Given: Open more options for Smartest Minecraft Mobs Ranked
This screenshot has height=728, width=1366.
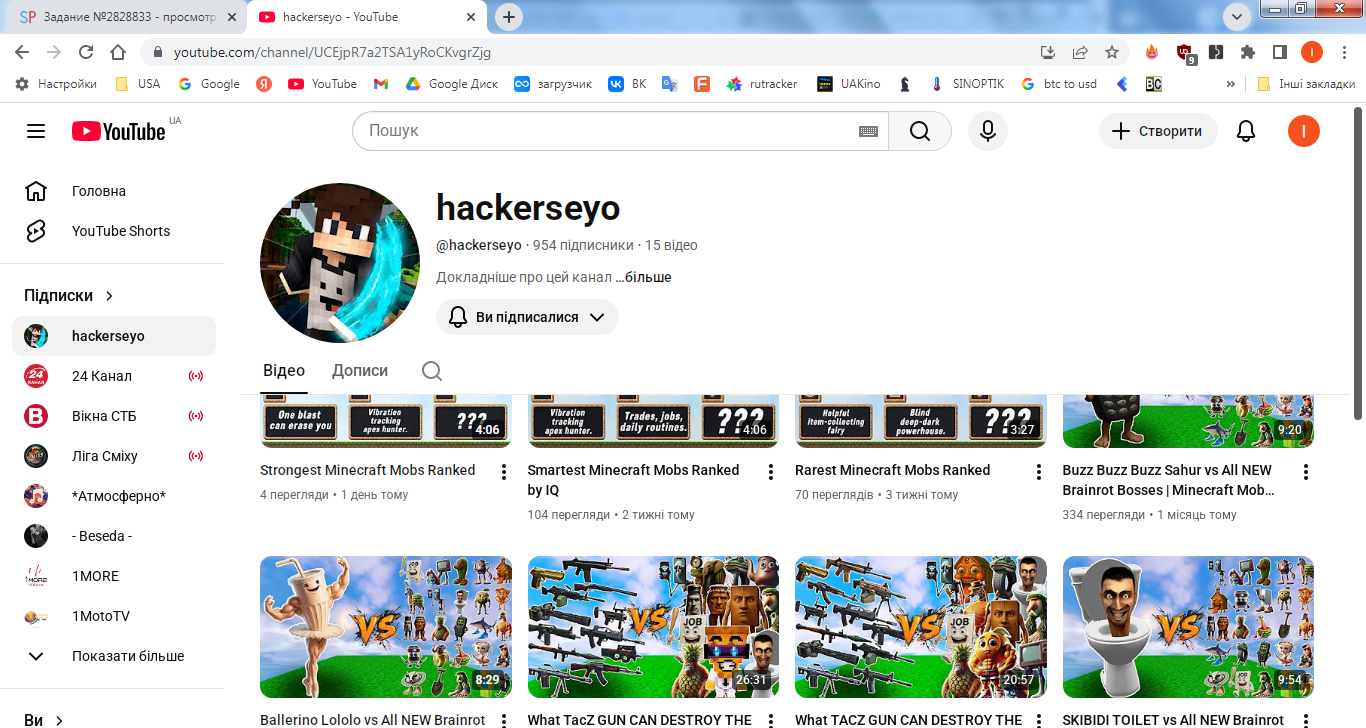Looking at the screenshot, I should point(771,472).
